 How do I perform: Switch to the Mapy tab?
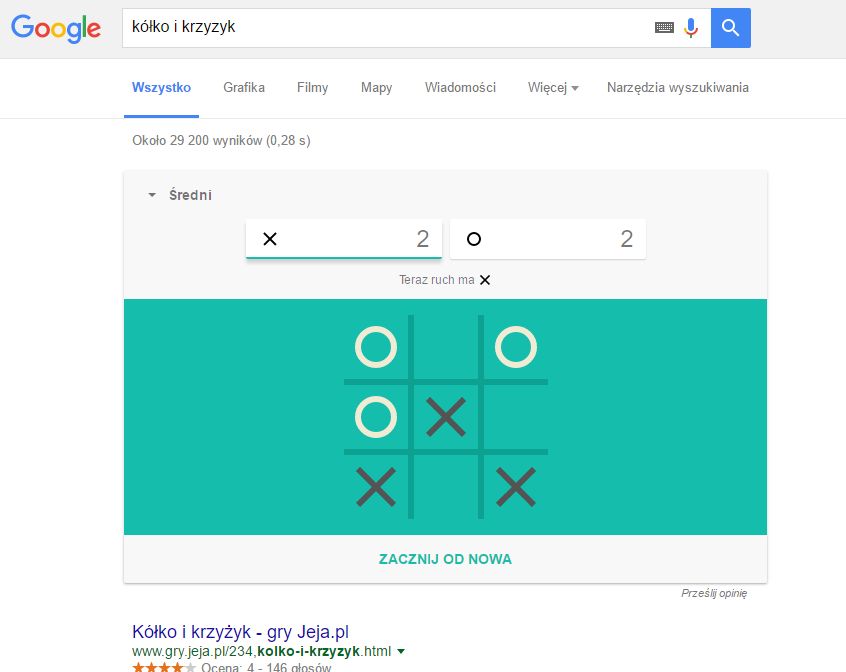376,88
